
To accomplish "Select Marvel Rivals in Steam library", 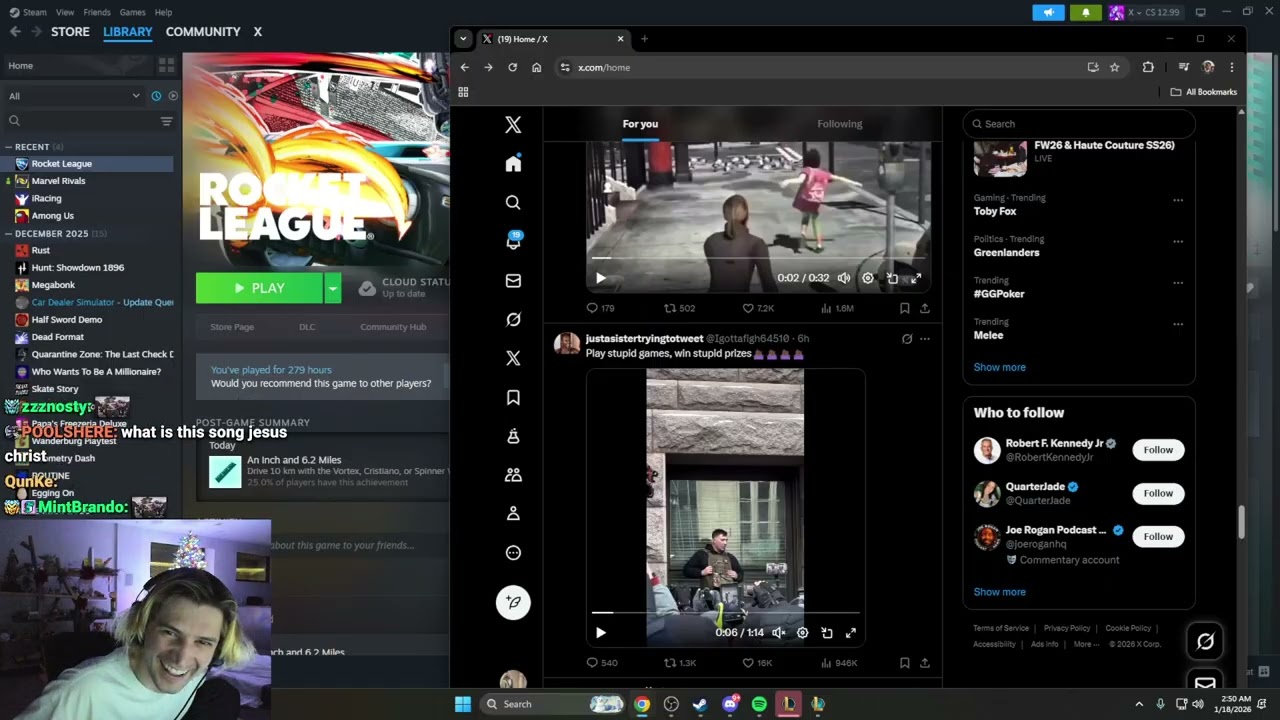I will click(58, 181).
